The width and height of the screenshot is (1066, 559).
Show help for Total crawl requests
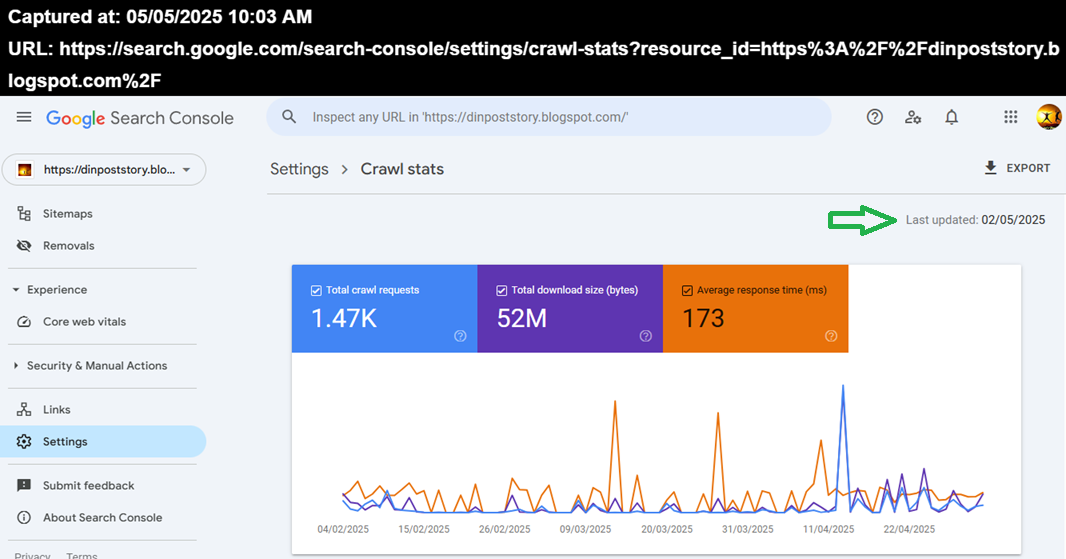[460, 336]
